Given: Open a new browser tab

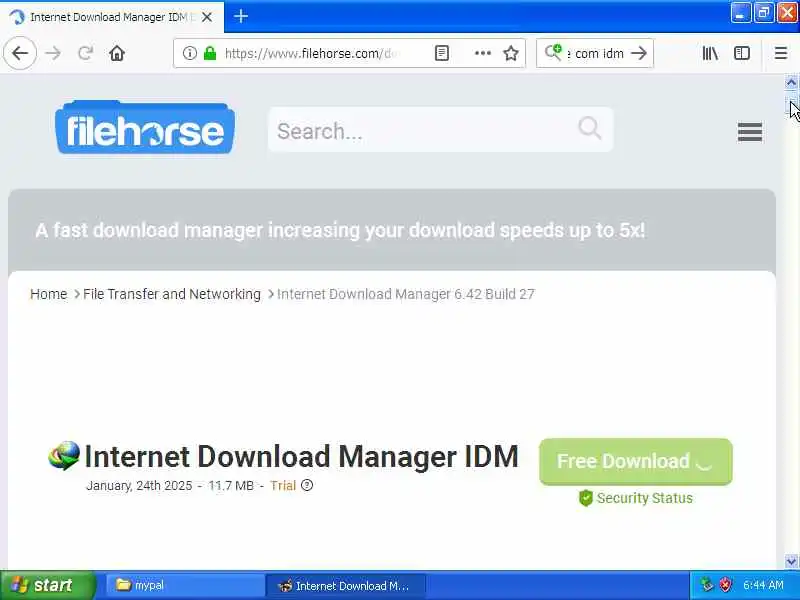Looking at the screenshot, I should click(x=241, y=16).
